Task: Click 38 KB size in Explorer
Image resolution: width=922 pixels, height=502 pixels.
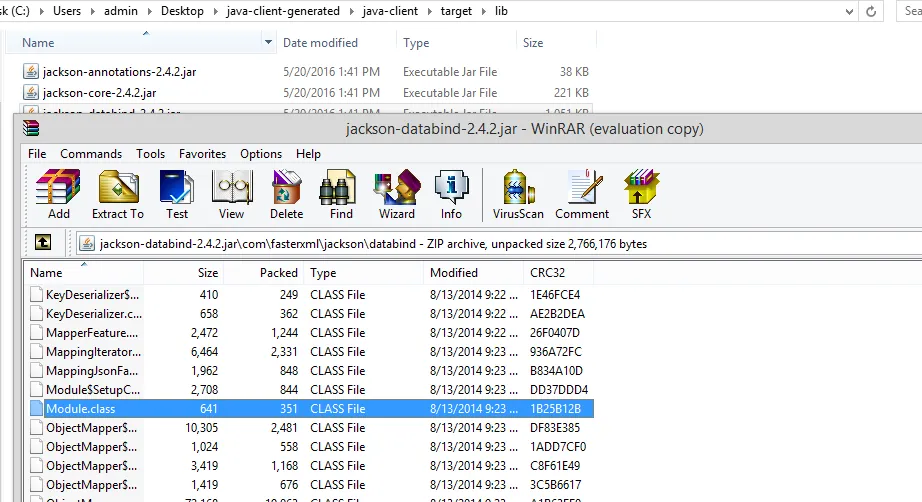Action: click(574, 72)
